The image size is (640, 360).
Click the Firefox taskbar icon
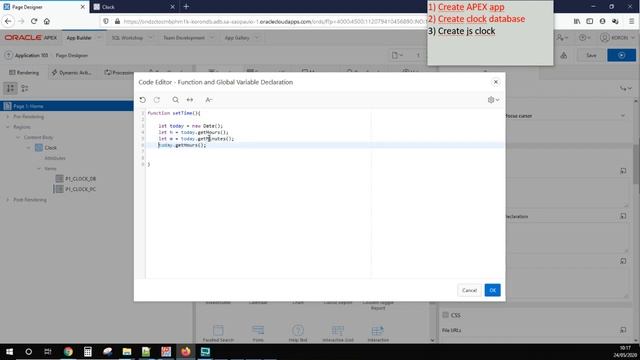[x=186, y=351]
